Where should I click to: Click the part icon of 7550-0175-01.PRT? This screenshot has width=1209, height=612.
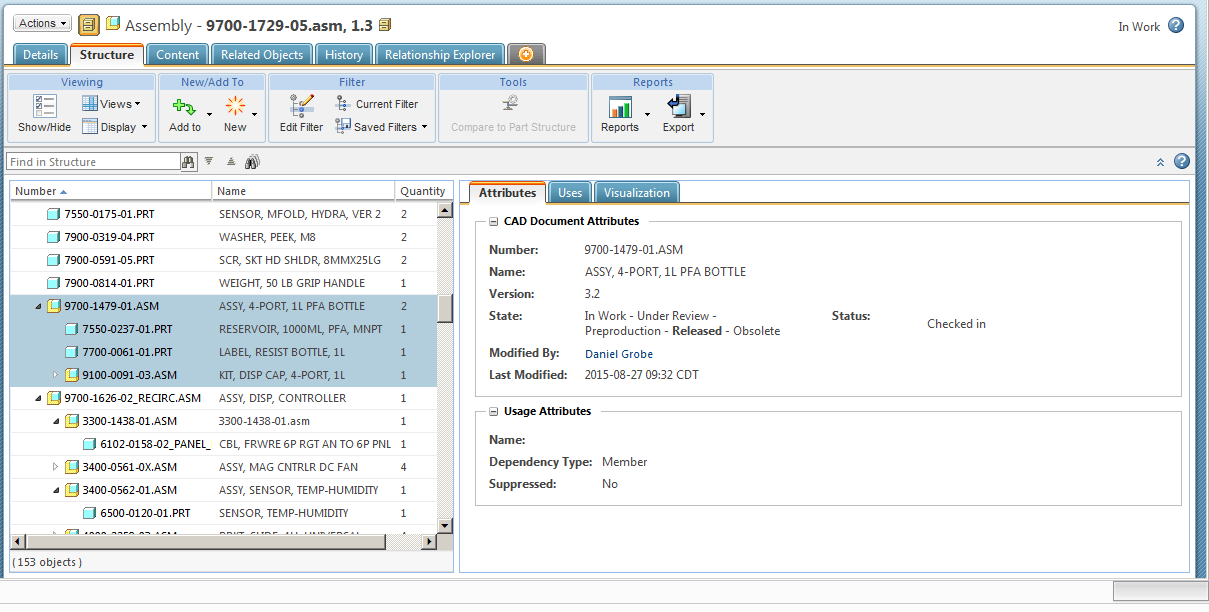(53, 214)
